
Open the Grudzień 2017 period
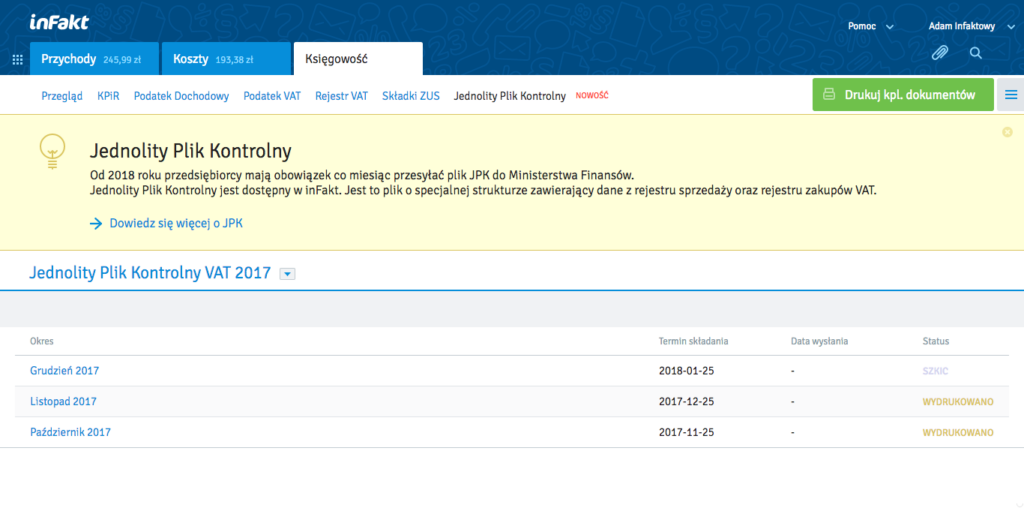tap(65, 371)
